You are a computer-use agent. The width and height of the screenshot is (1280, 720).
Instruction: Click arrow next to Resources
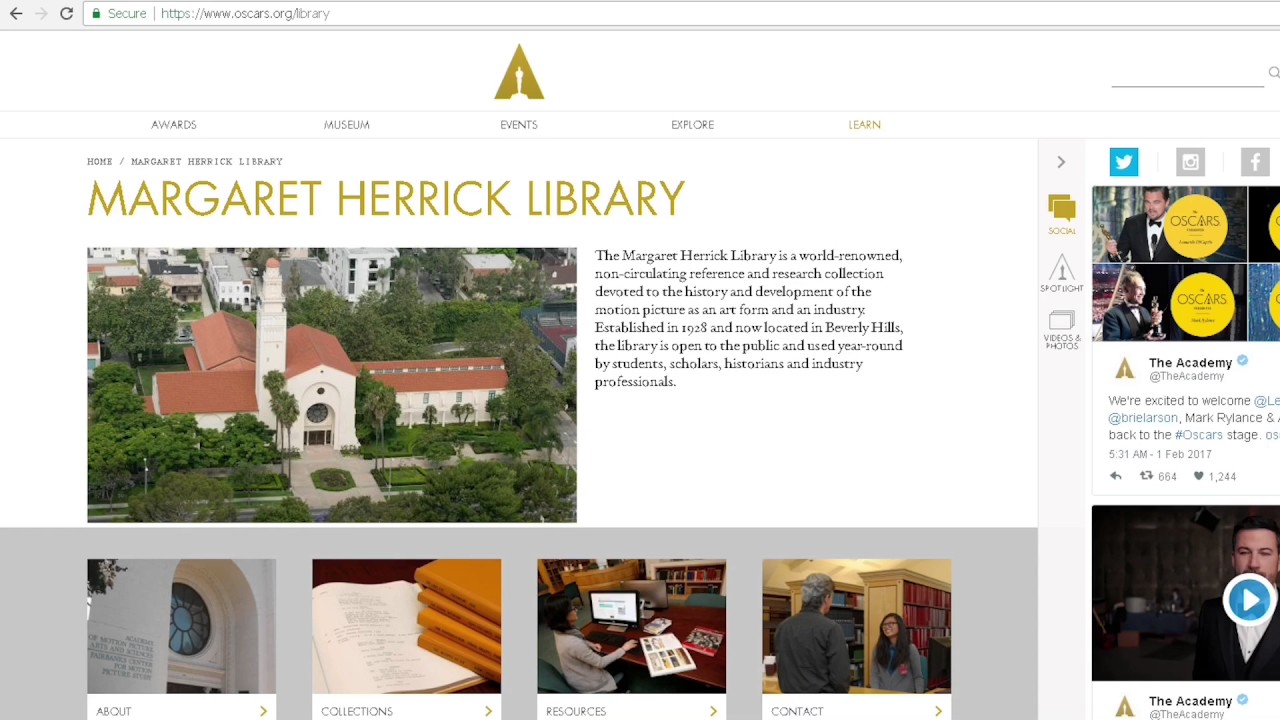(x=713, y=711)
